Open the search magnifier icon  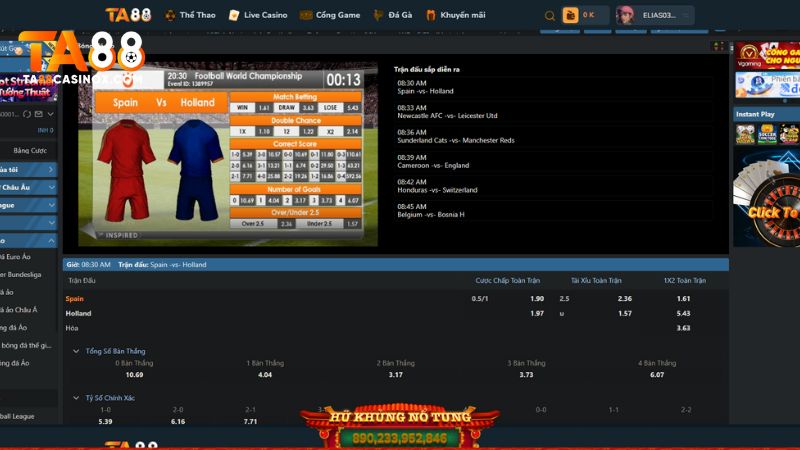tap(549, 16)
